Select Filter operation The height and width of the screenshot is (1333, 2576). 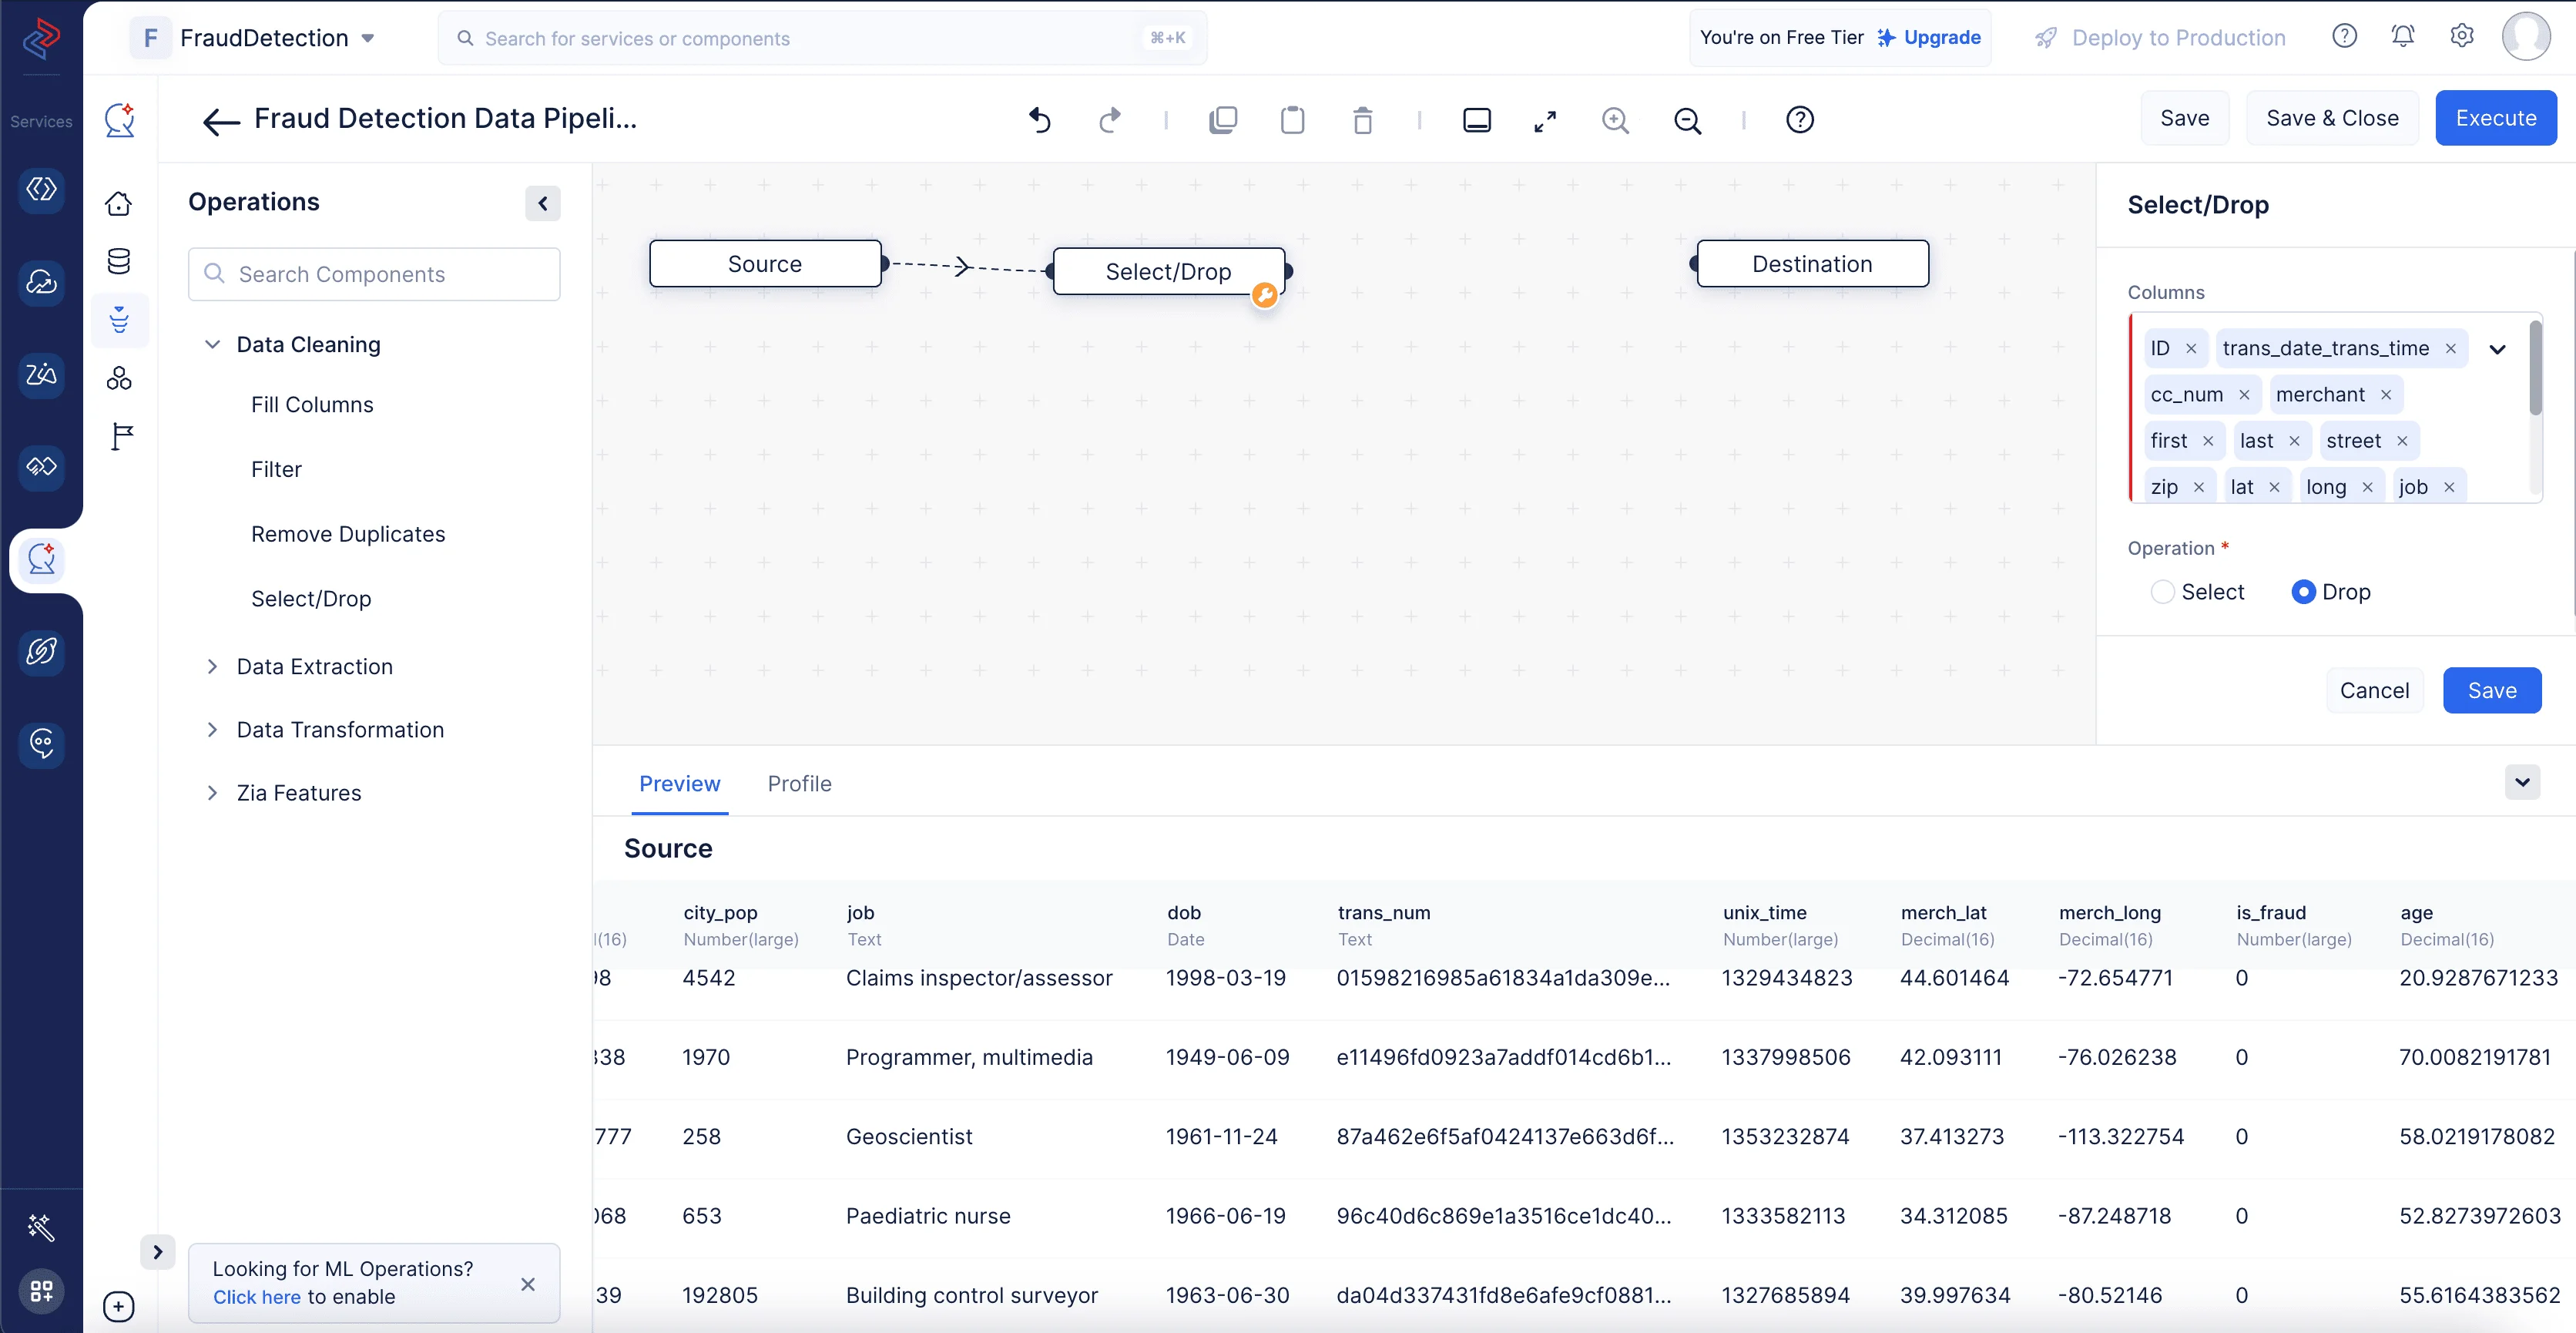(276, 470)
